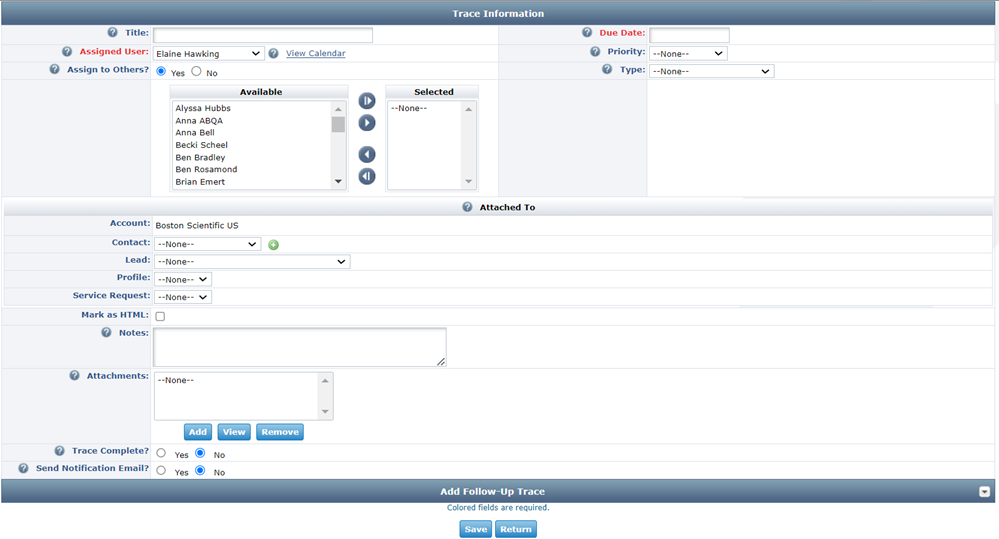
Task: Open help icon for Trace Complete
Action: click(x=59, y=450)
